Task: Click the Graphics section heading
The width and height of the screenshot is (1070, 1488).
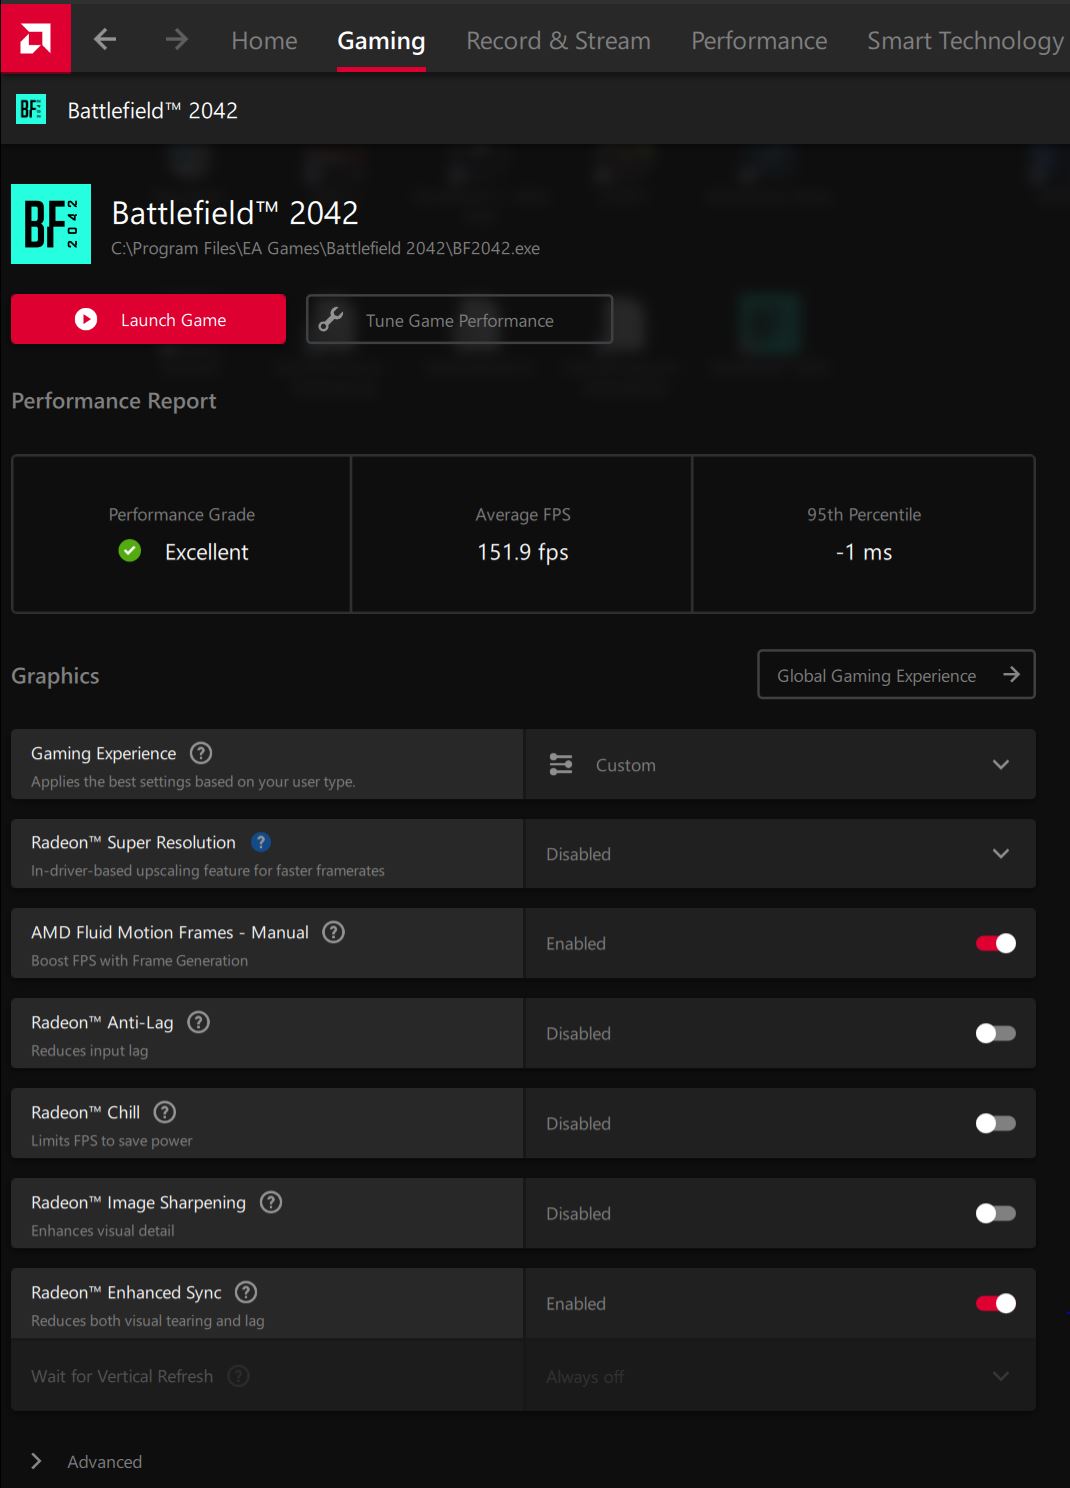Action: [x=55, y=676]
